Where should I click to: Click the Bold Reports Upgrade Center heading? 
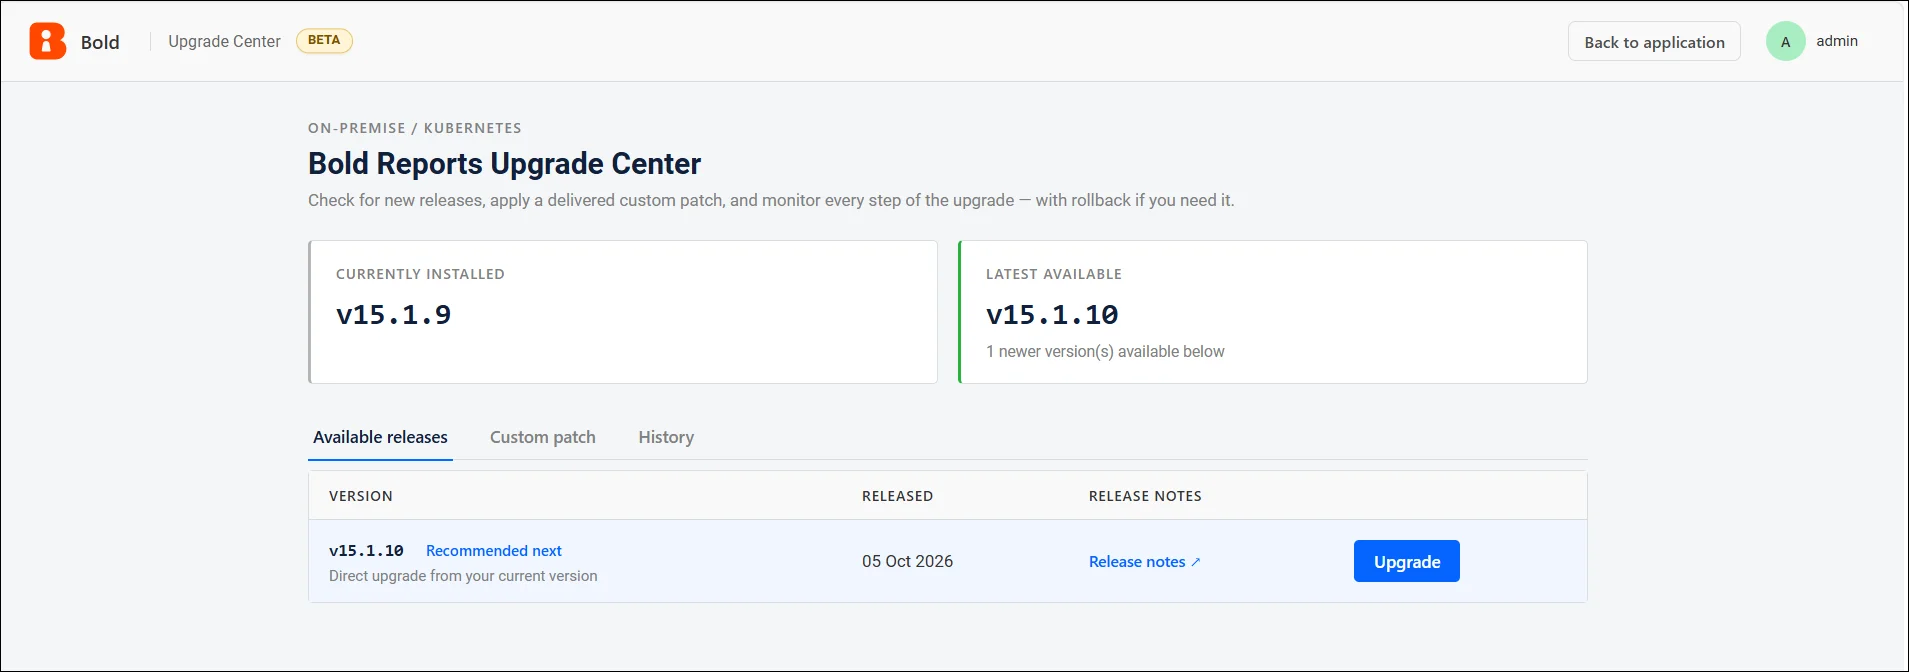pos(504,163)
